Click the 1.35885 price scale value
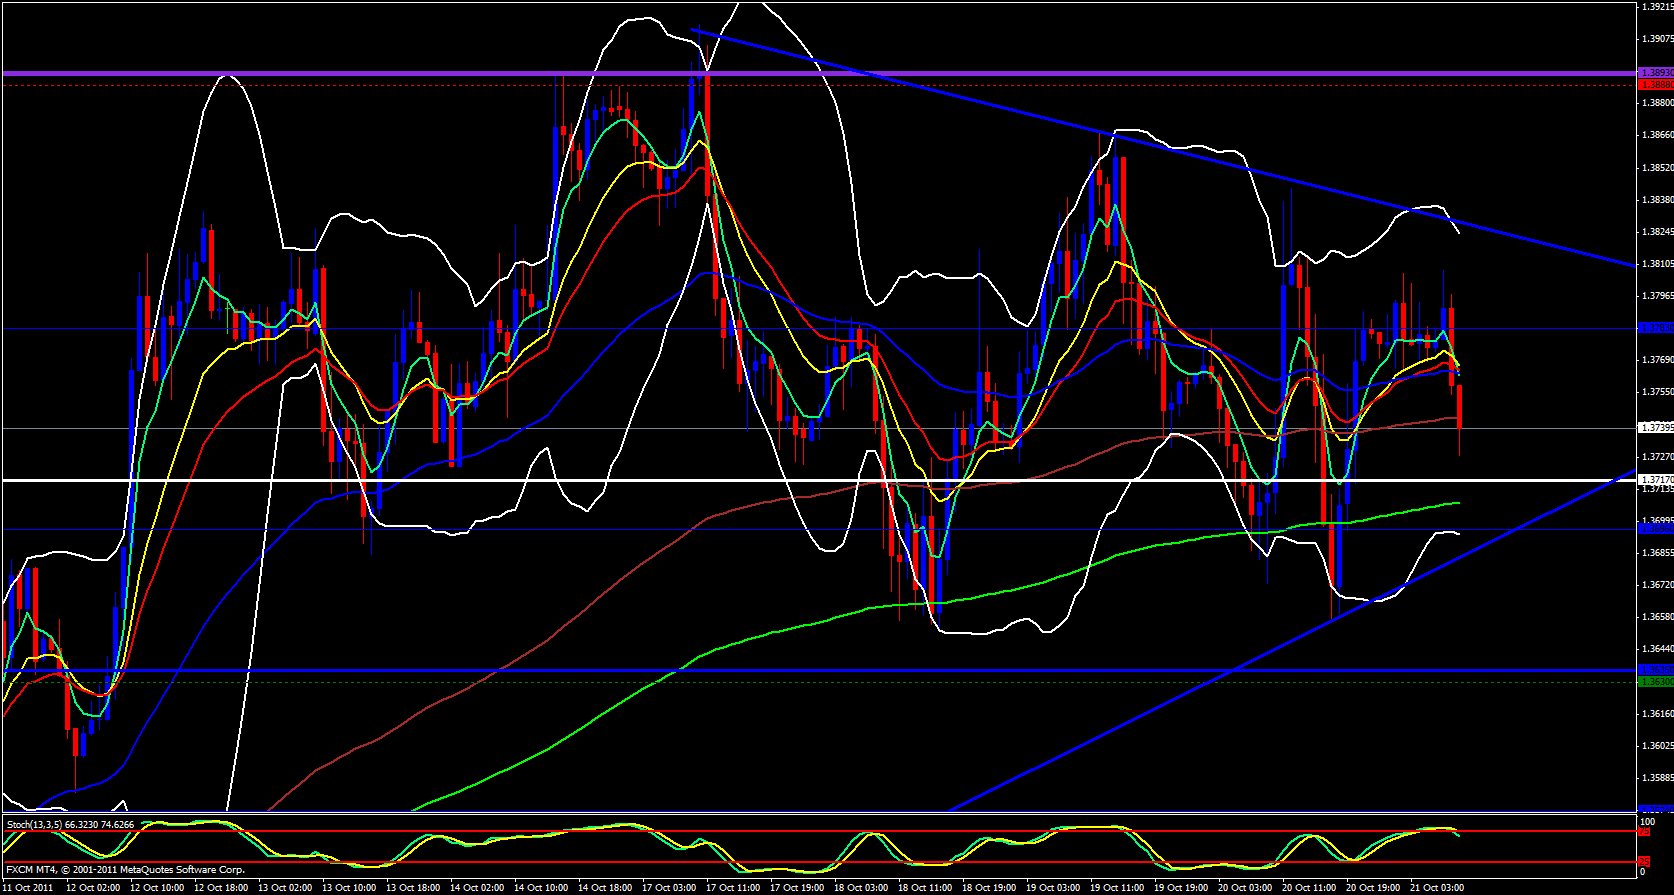 coord(1655,778)
